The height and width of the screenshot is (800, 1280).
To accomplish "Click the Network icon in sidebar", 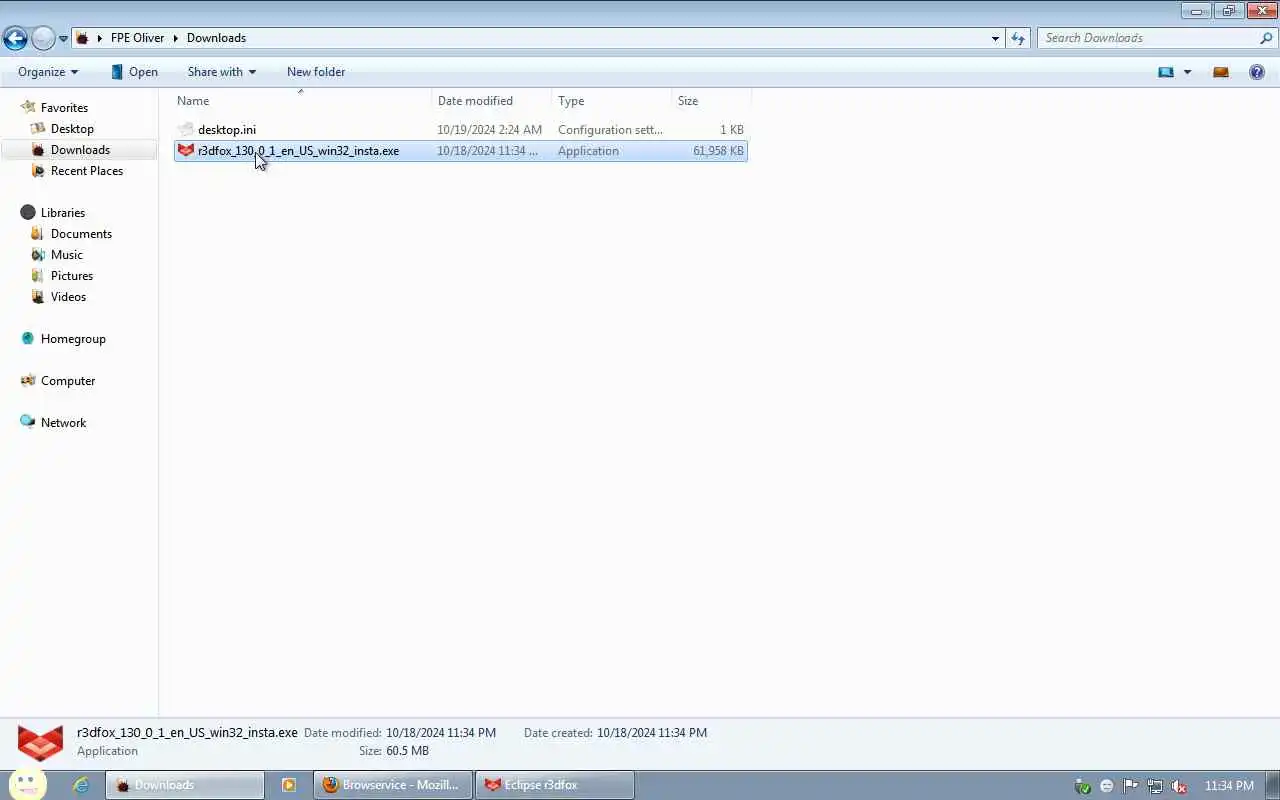I will (28, 423).
